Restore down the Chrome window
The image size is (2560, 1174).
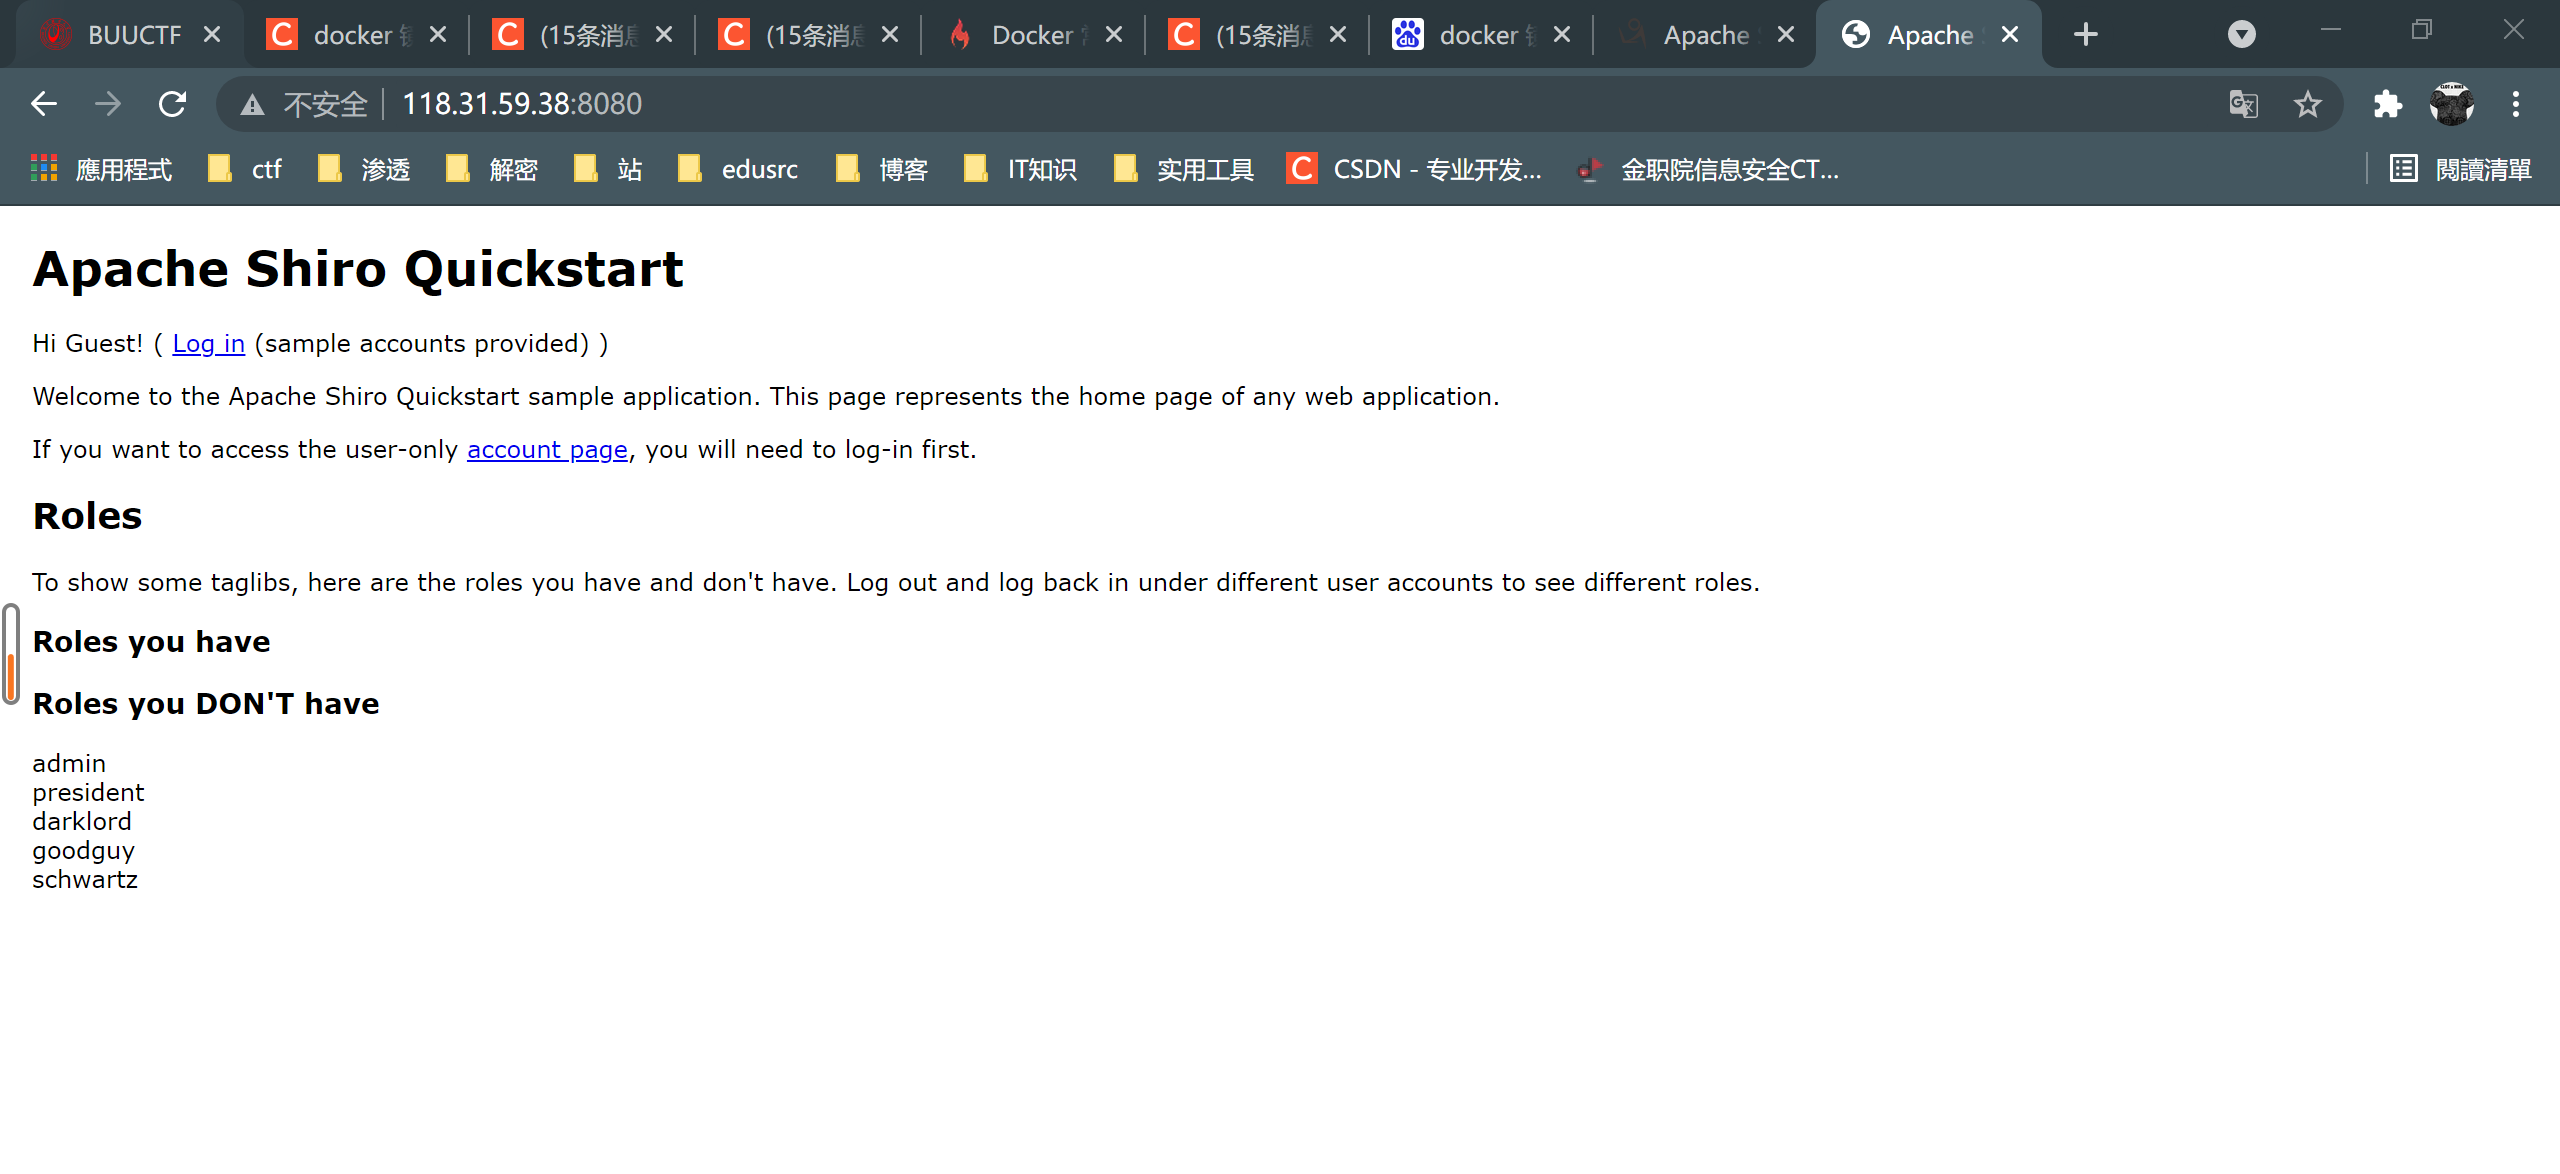point(2421,30)
